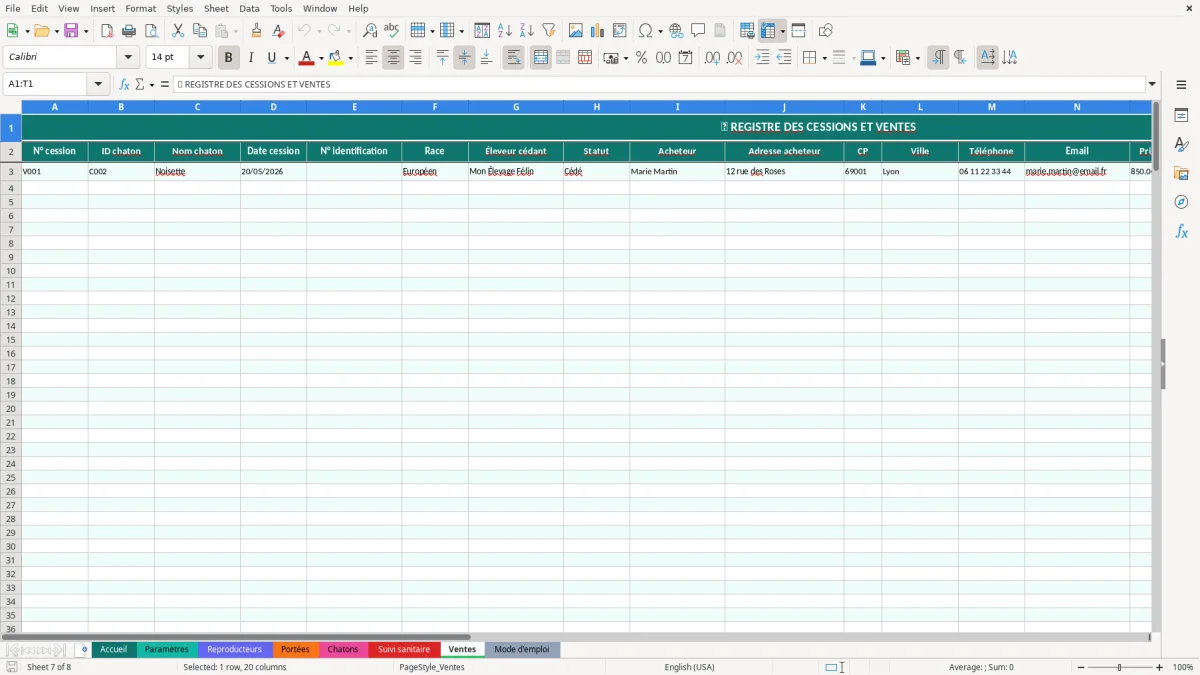Click the Save document icon
The height and width of the screenshot is (675, 1200).
[x=71, y=31]
